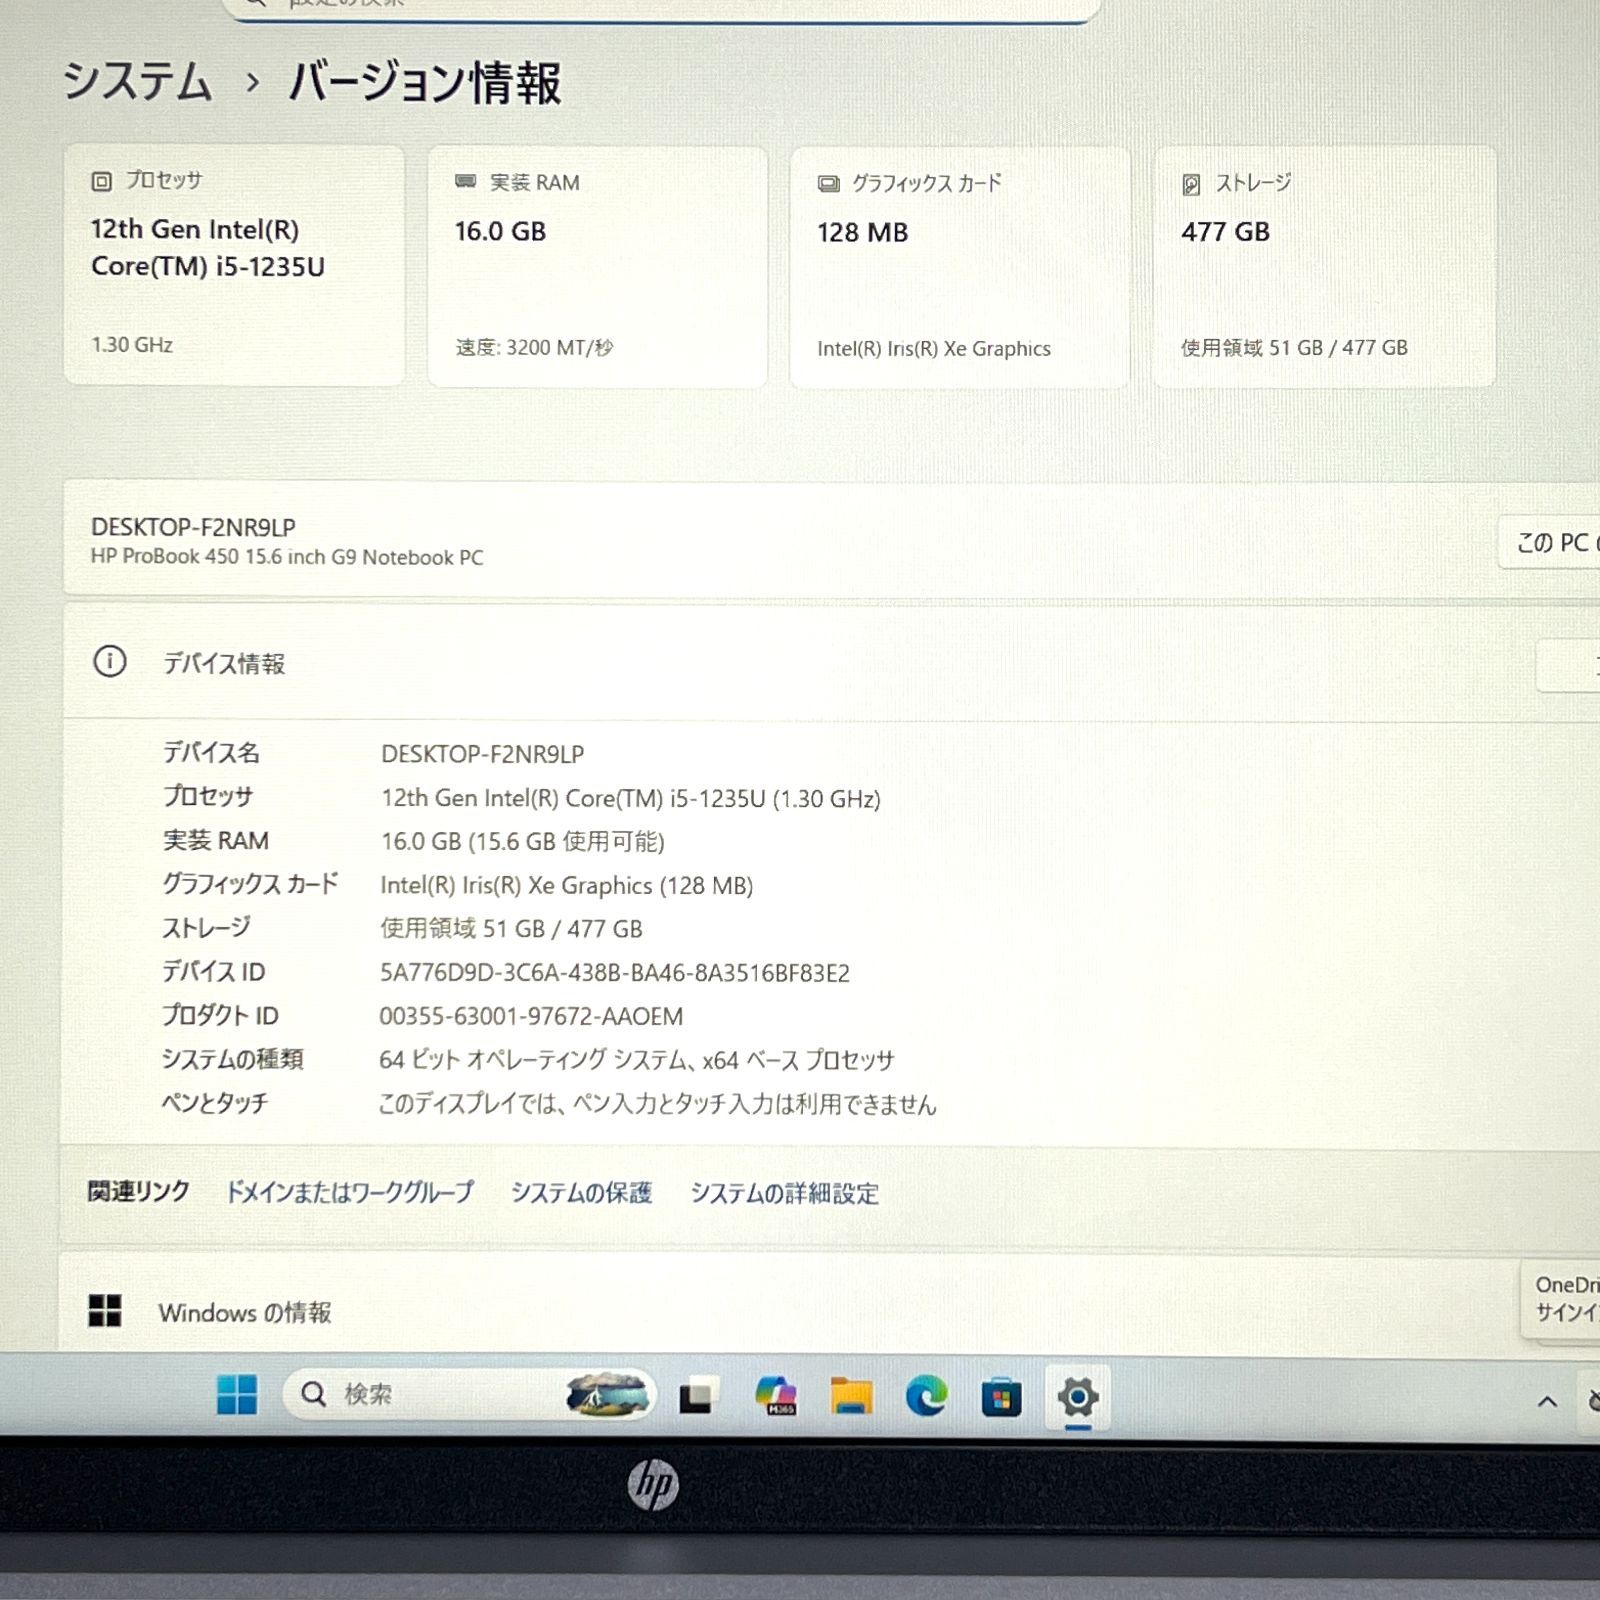Click the search highlight image in taskbar
Viewport: 1600px width, 1600px height.
coord(606,1394)
